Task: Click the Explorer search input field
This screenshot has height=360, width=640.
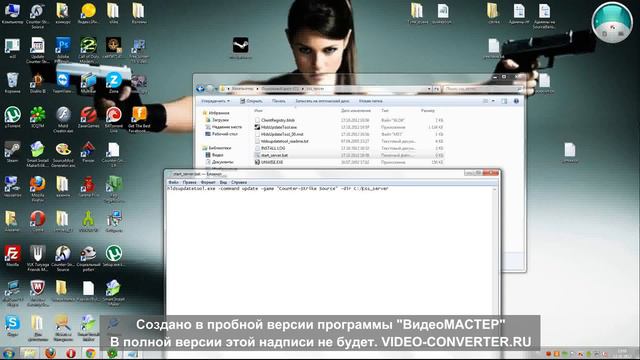Action: (x=482, y=89)
